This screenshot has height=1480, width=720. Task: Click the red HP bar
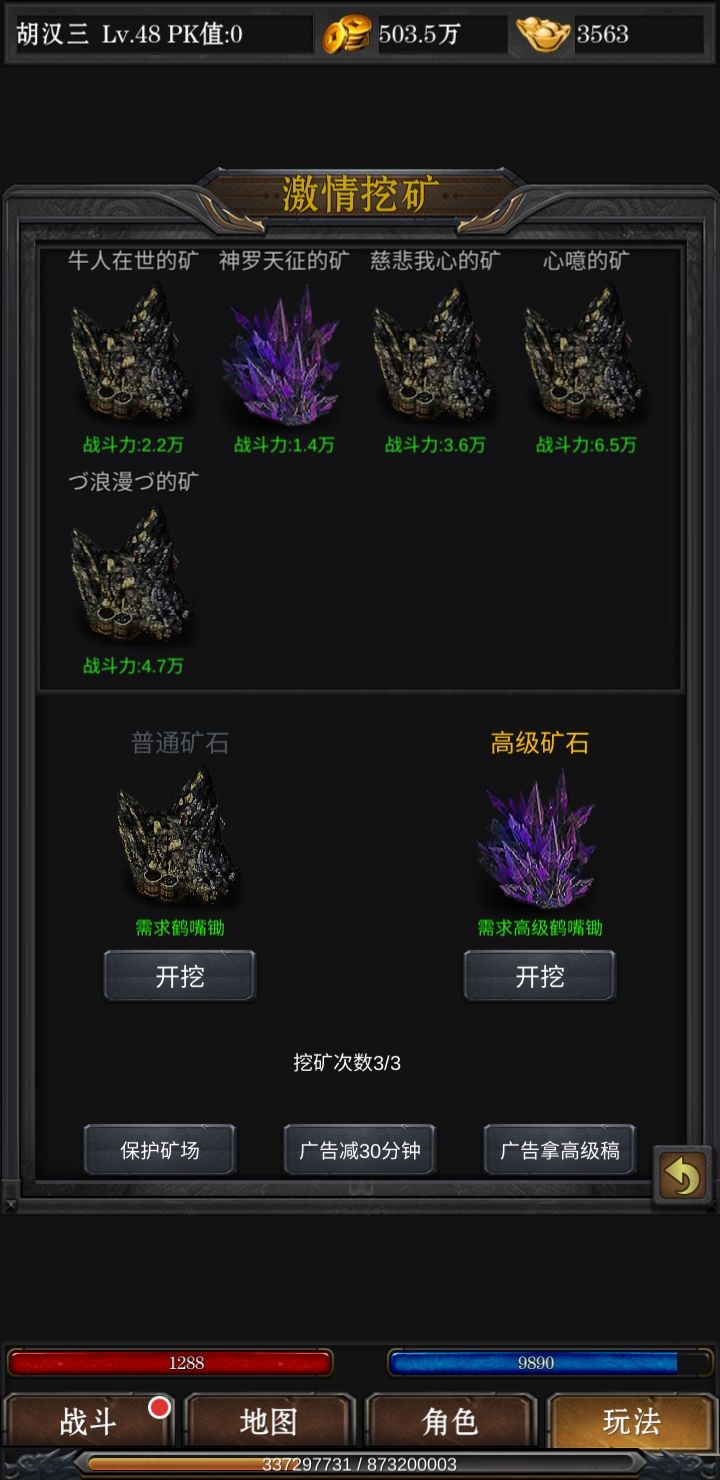coord(170,1362)
